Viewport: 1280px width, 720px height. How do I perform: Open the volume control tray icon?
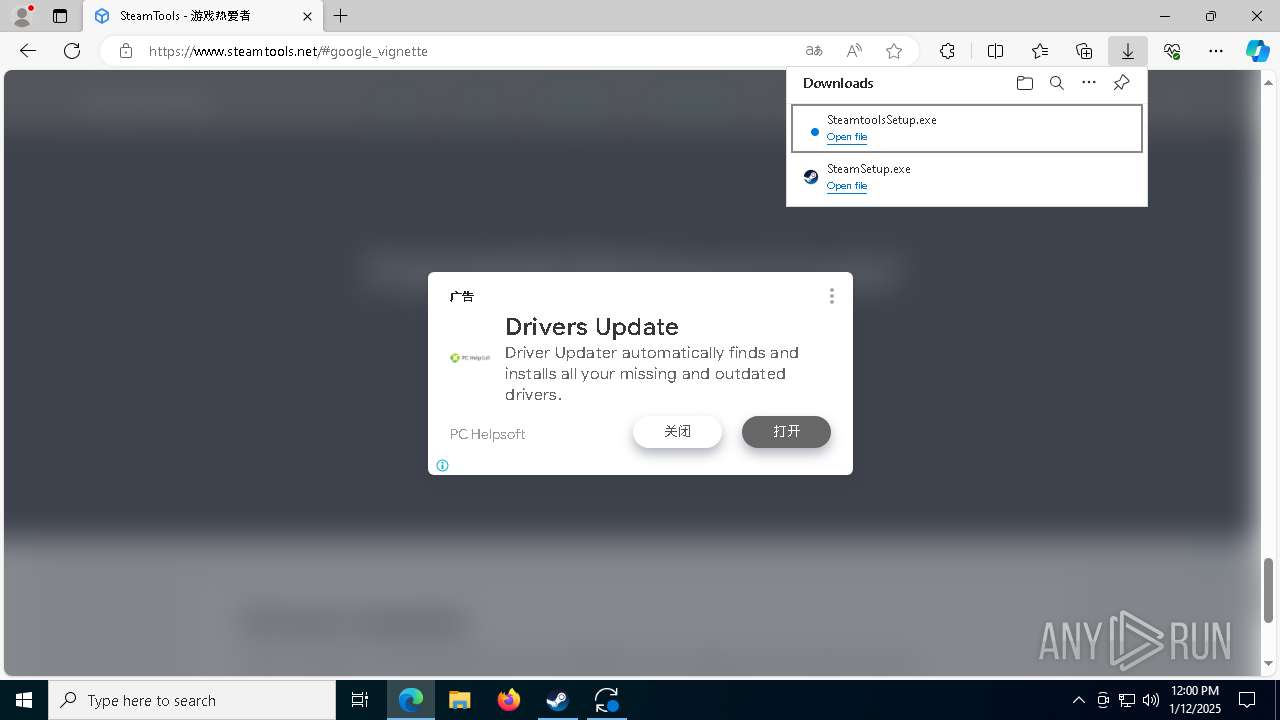1150,700
